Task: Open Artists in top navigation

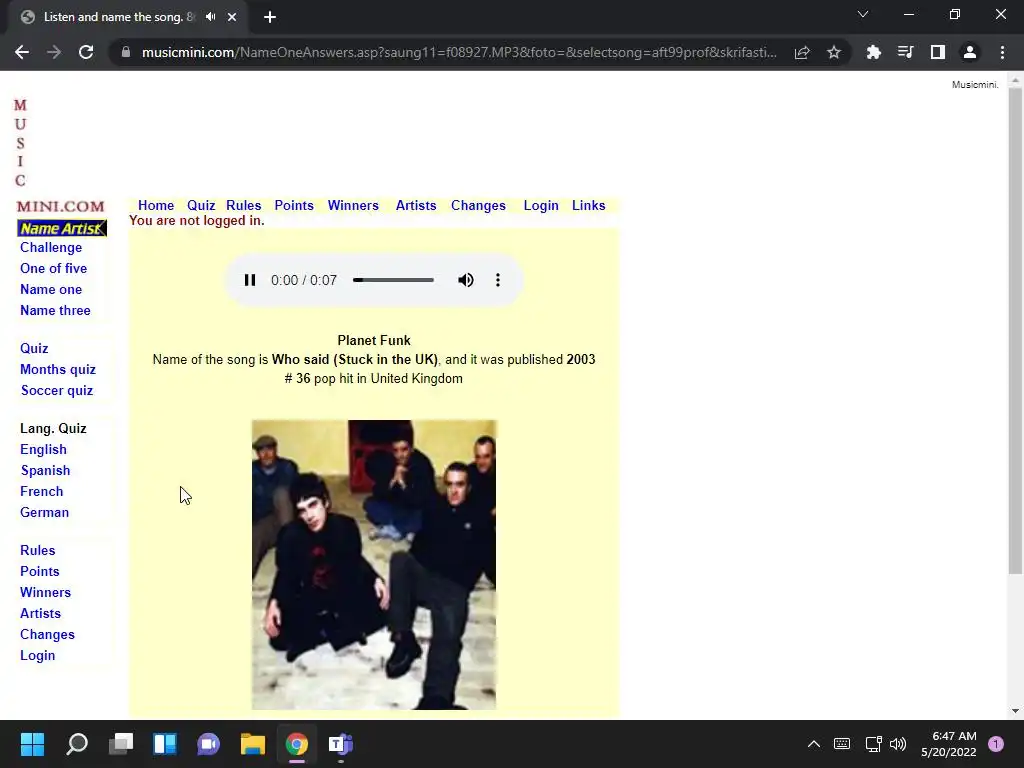Action: (x=416, y=205)
